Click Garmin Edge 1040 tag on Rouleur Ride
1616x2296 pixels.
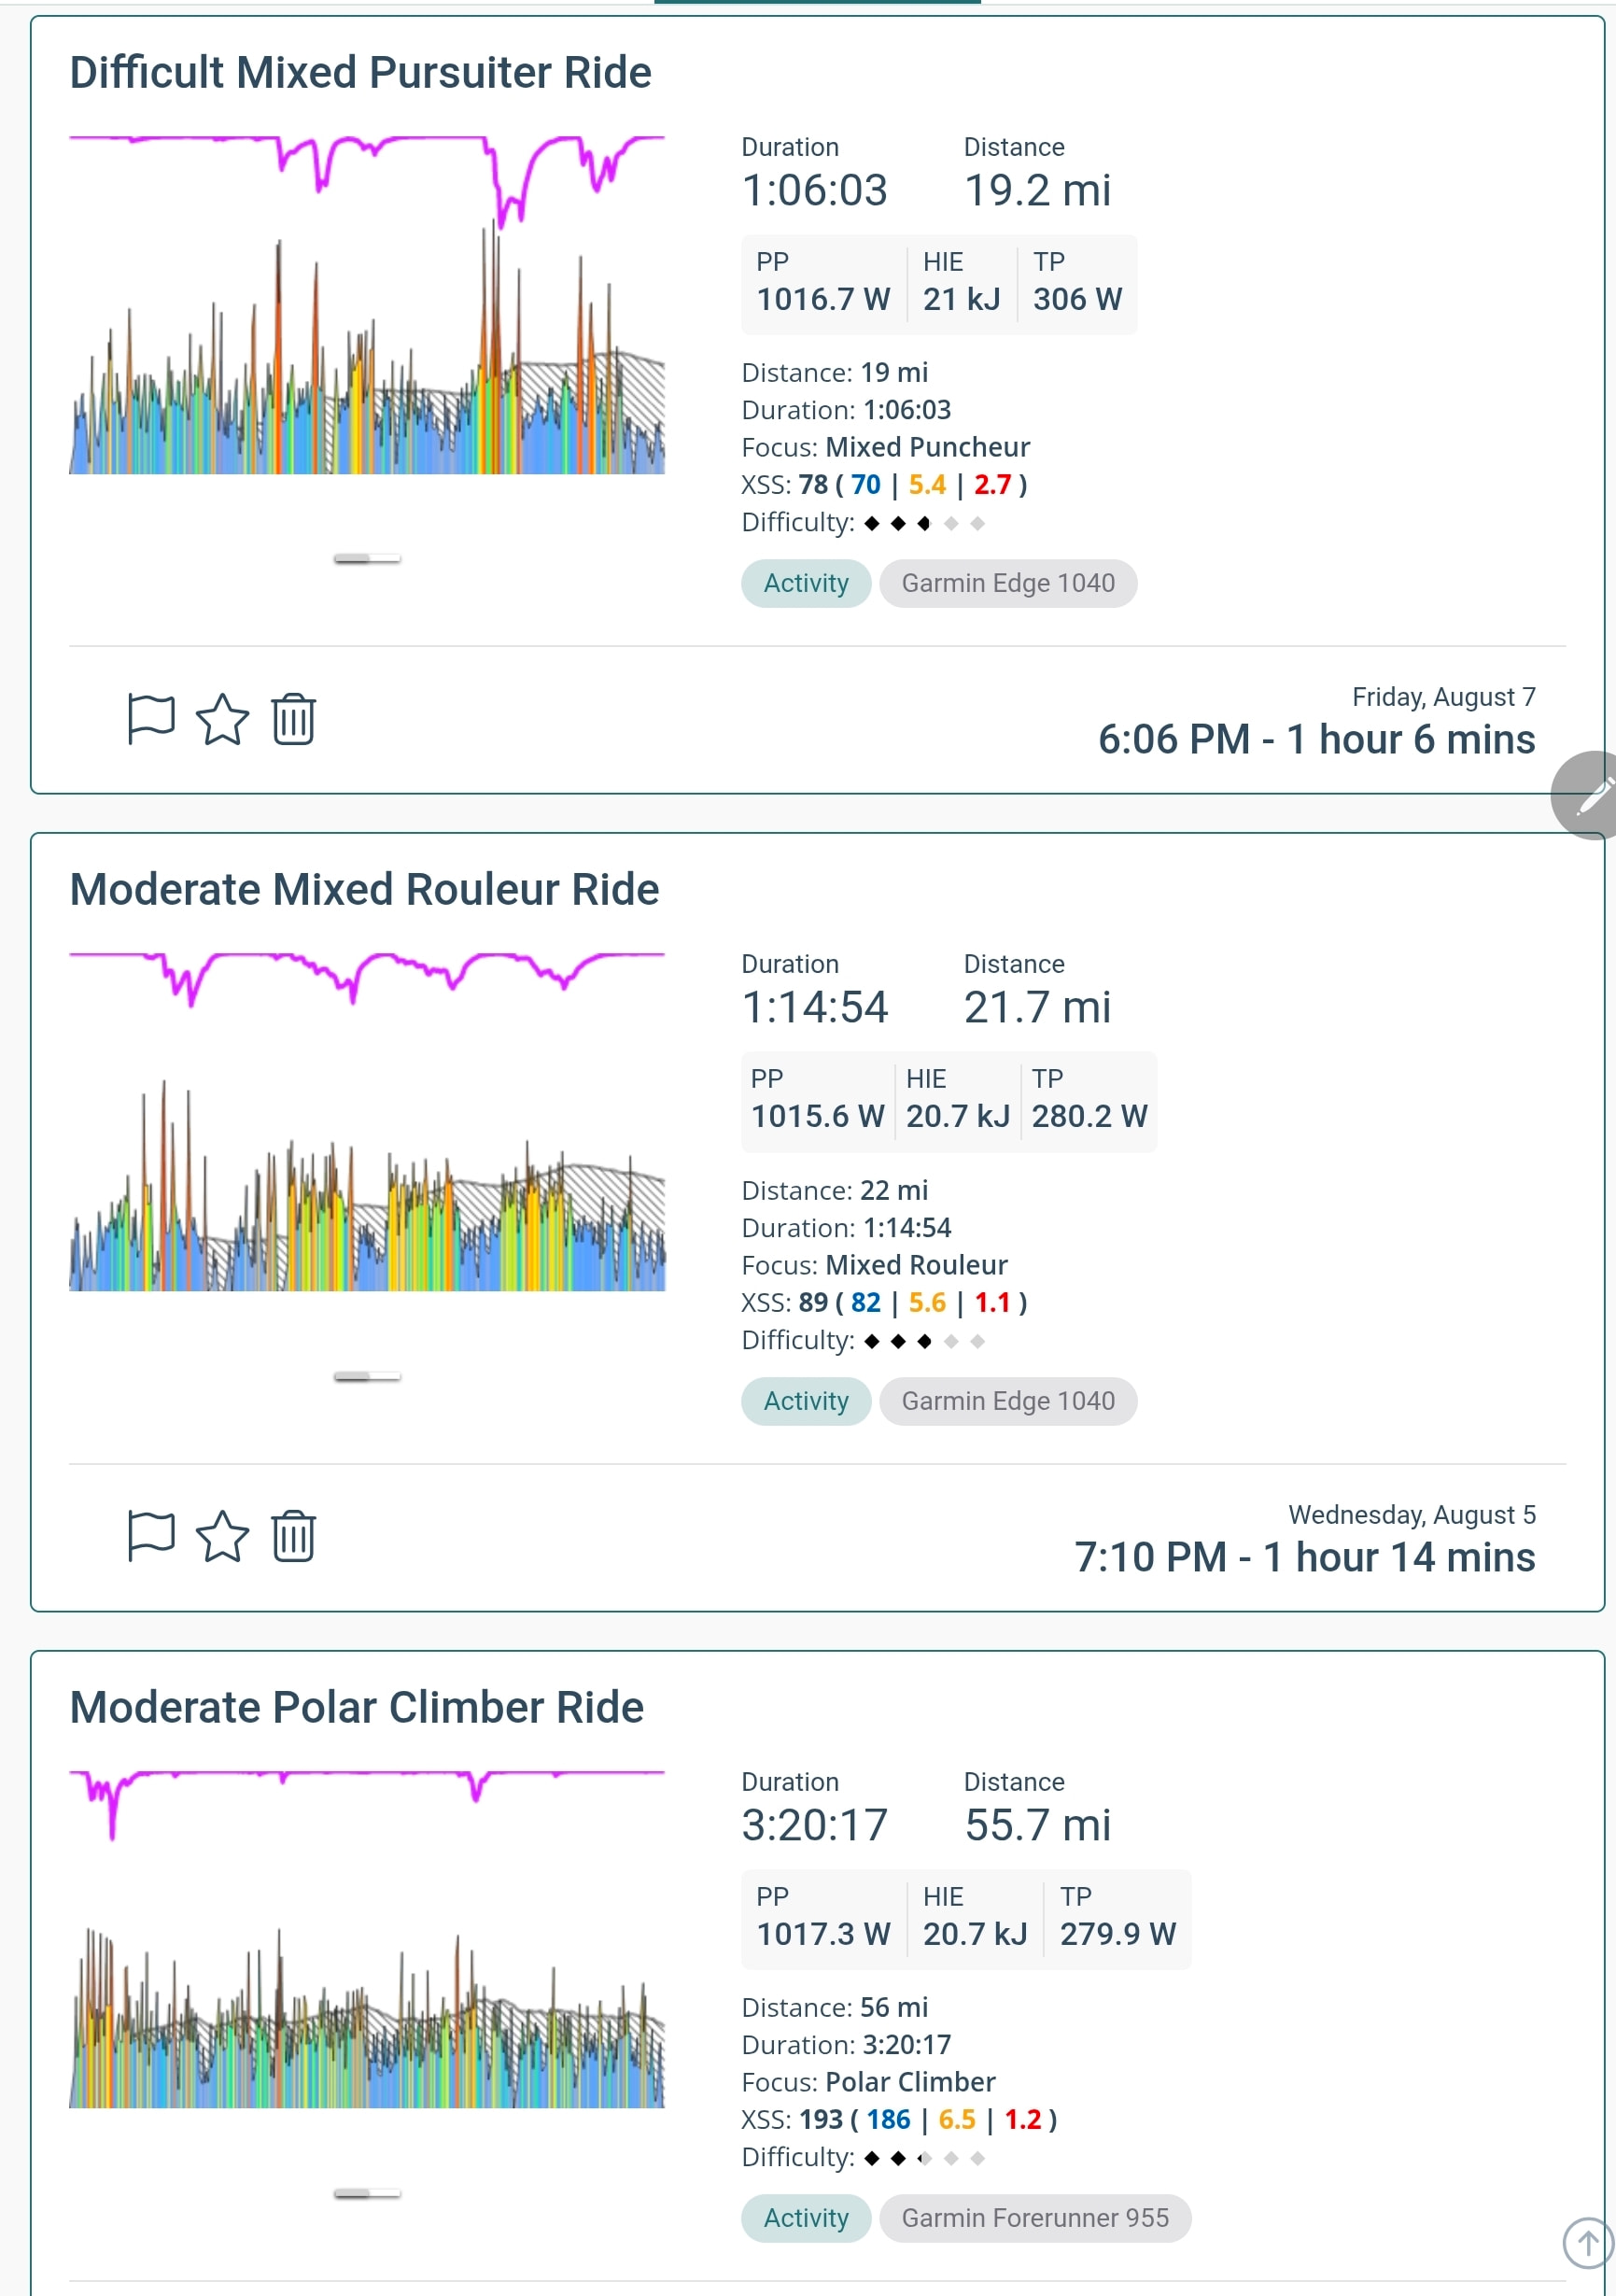click(x=1008, y=1401)
